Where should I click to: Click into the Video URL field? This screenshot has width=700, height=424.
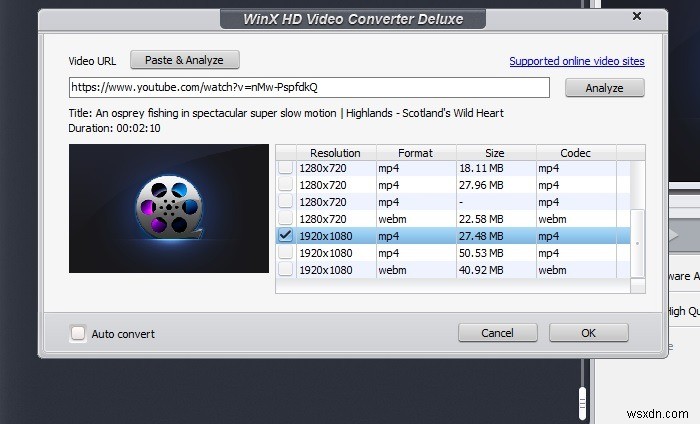coord(309,87)
